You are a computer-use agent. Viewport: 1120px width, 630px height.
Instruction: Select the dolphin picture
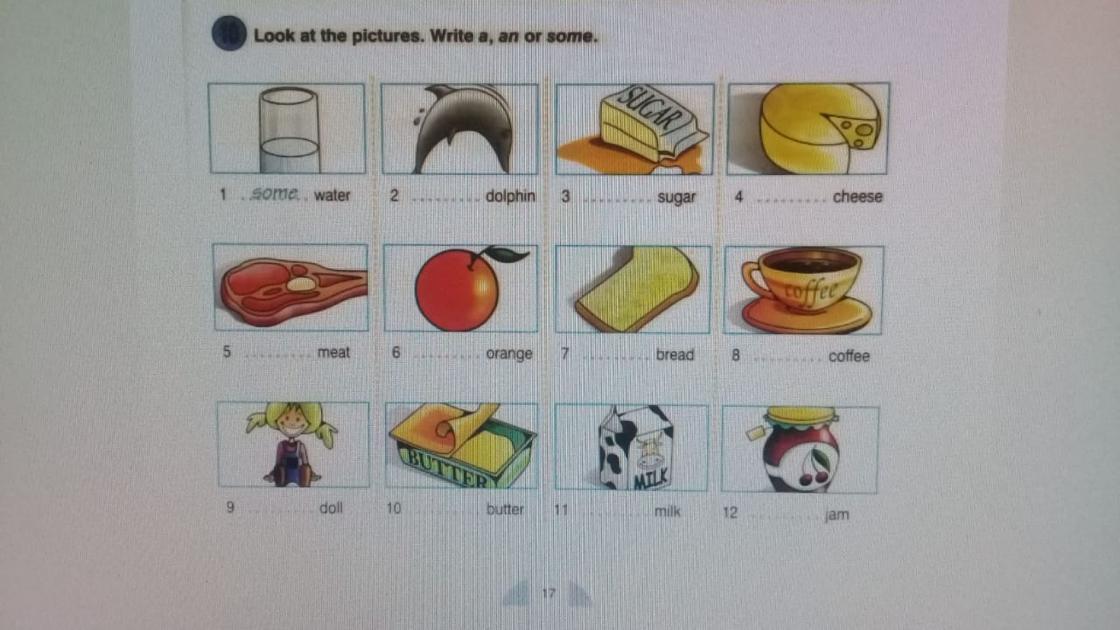pos(460,129)
